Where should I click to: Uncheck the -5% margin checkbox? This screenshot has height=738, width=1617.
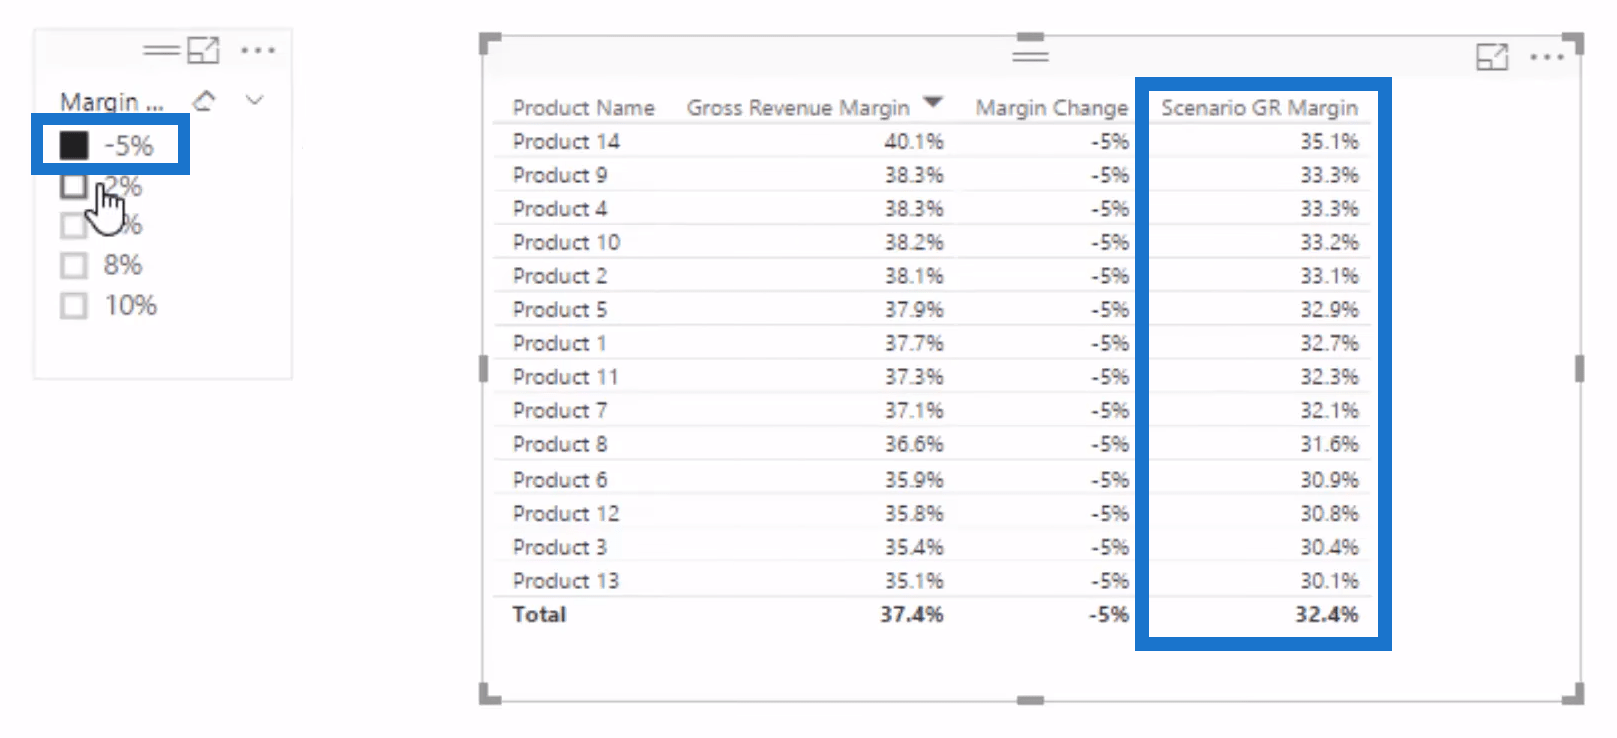pos(74,145)
